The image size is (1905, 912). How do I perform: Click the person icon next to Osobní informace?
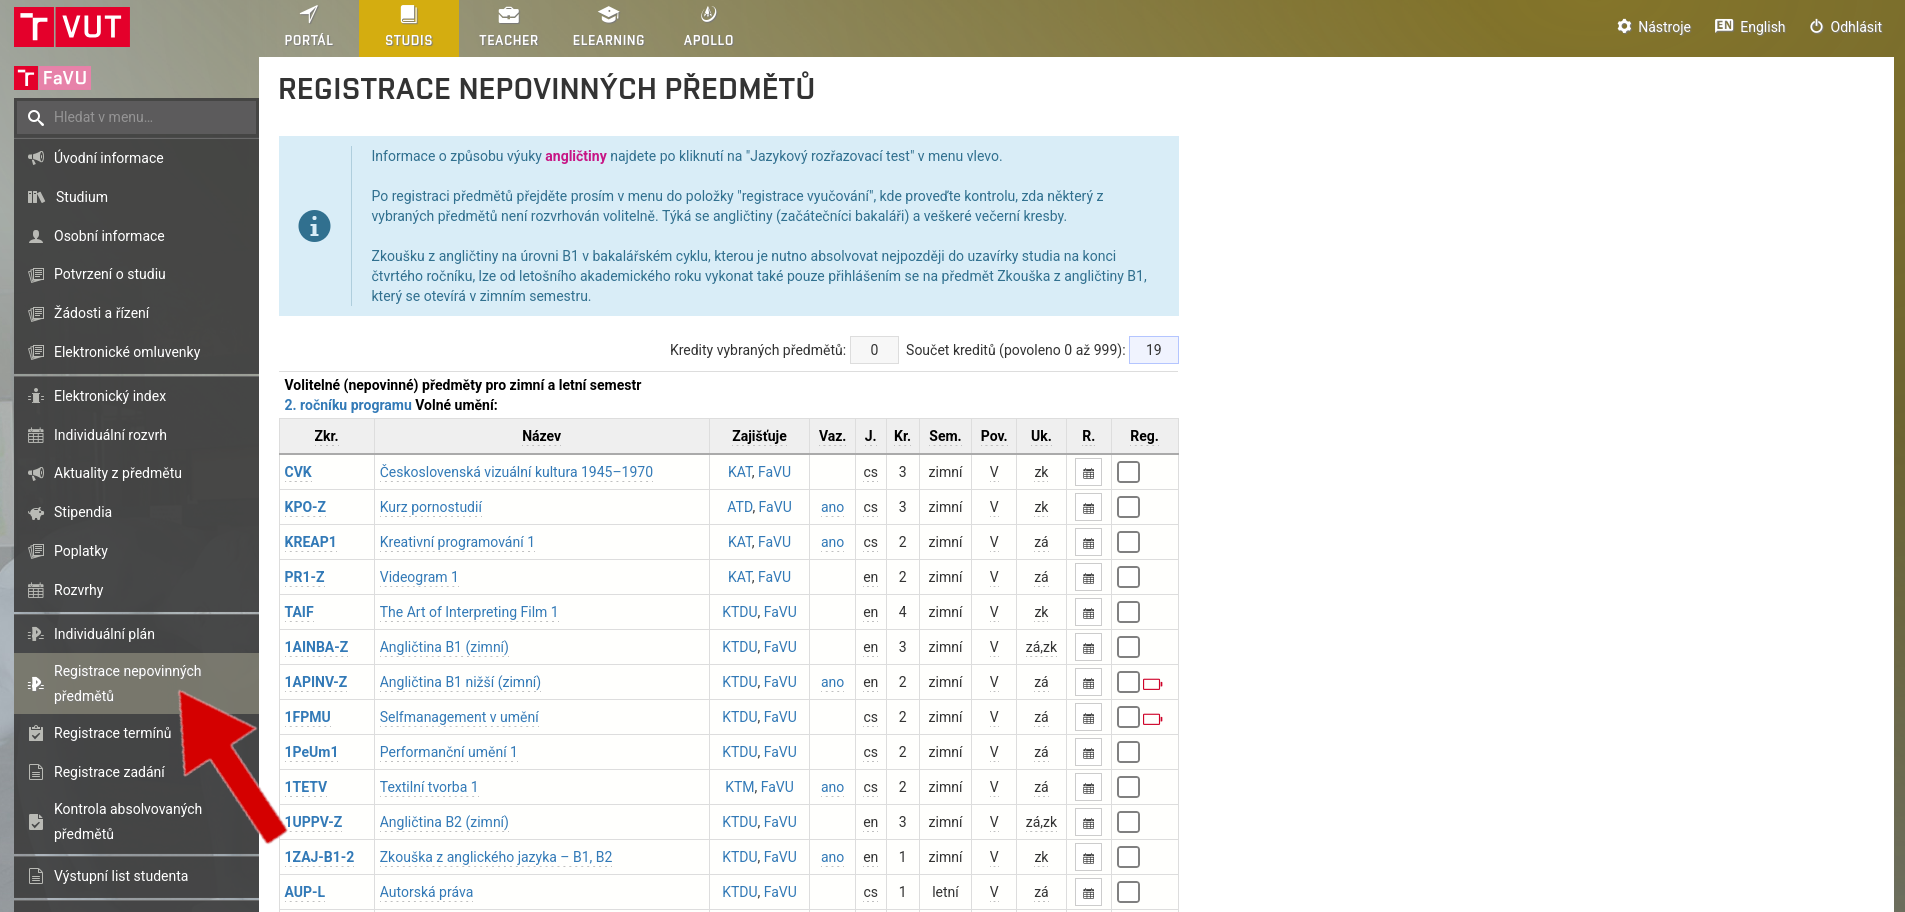[x=36, y=236]
